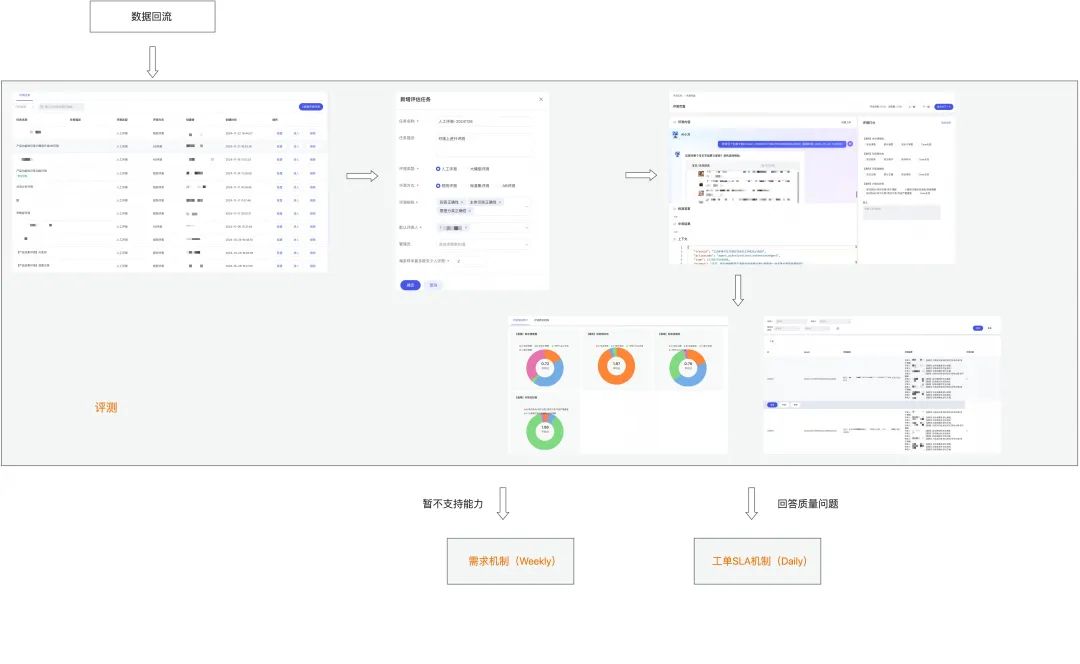Select the 人工评测 radio option
Image resolution: width=1080 pixels, height=664 pixels.
pyautogui.click(x=446, y=169)
